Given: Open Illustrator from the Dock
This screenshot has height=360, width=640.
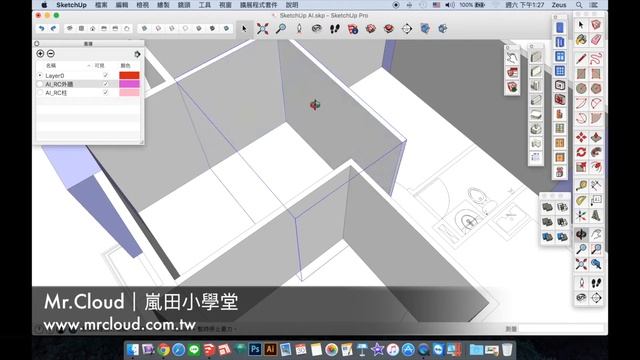Looking at the screenshot, I should 270,349.
